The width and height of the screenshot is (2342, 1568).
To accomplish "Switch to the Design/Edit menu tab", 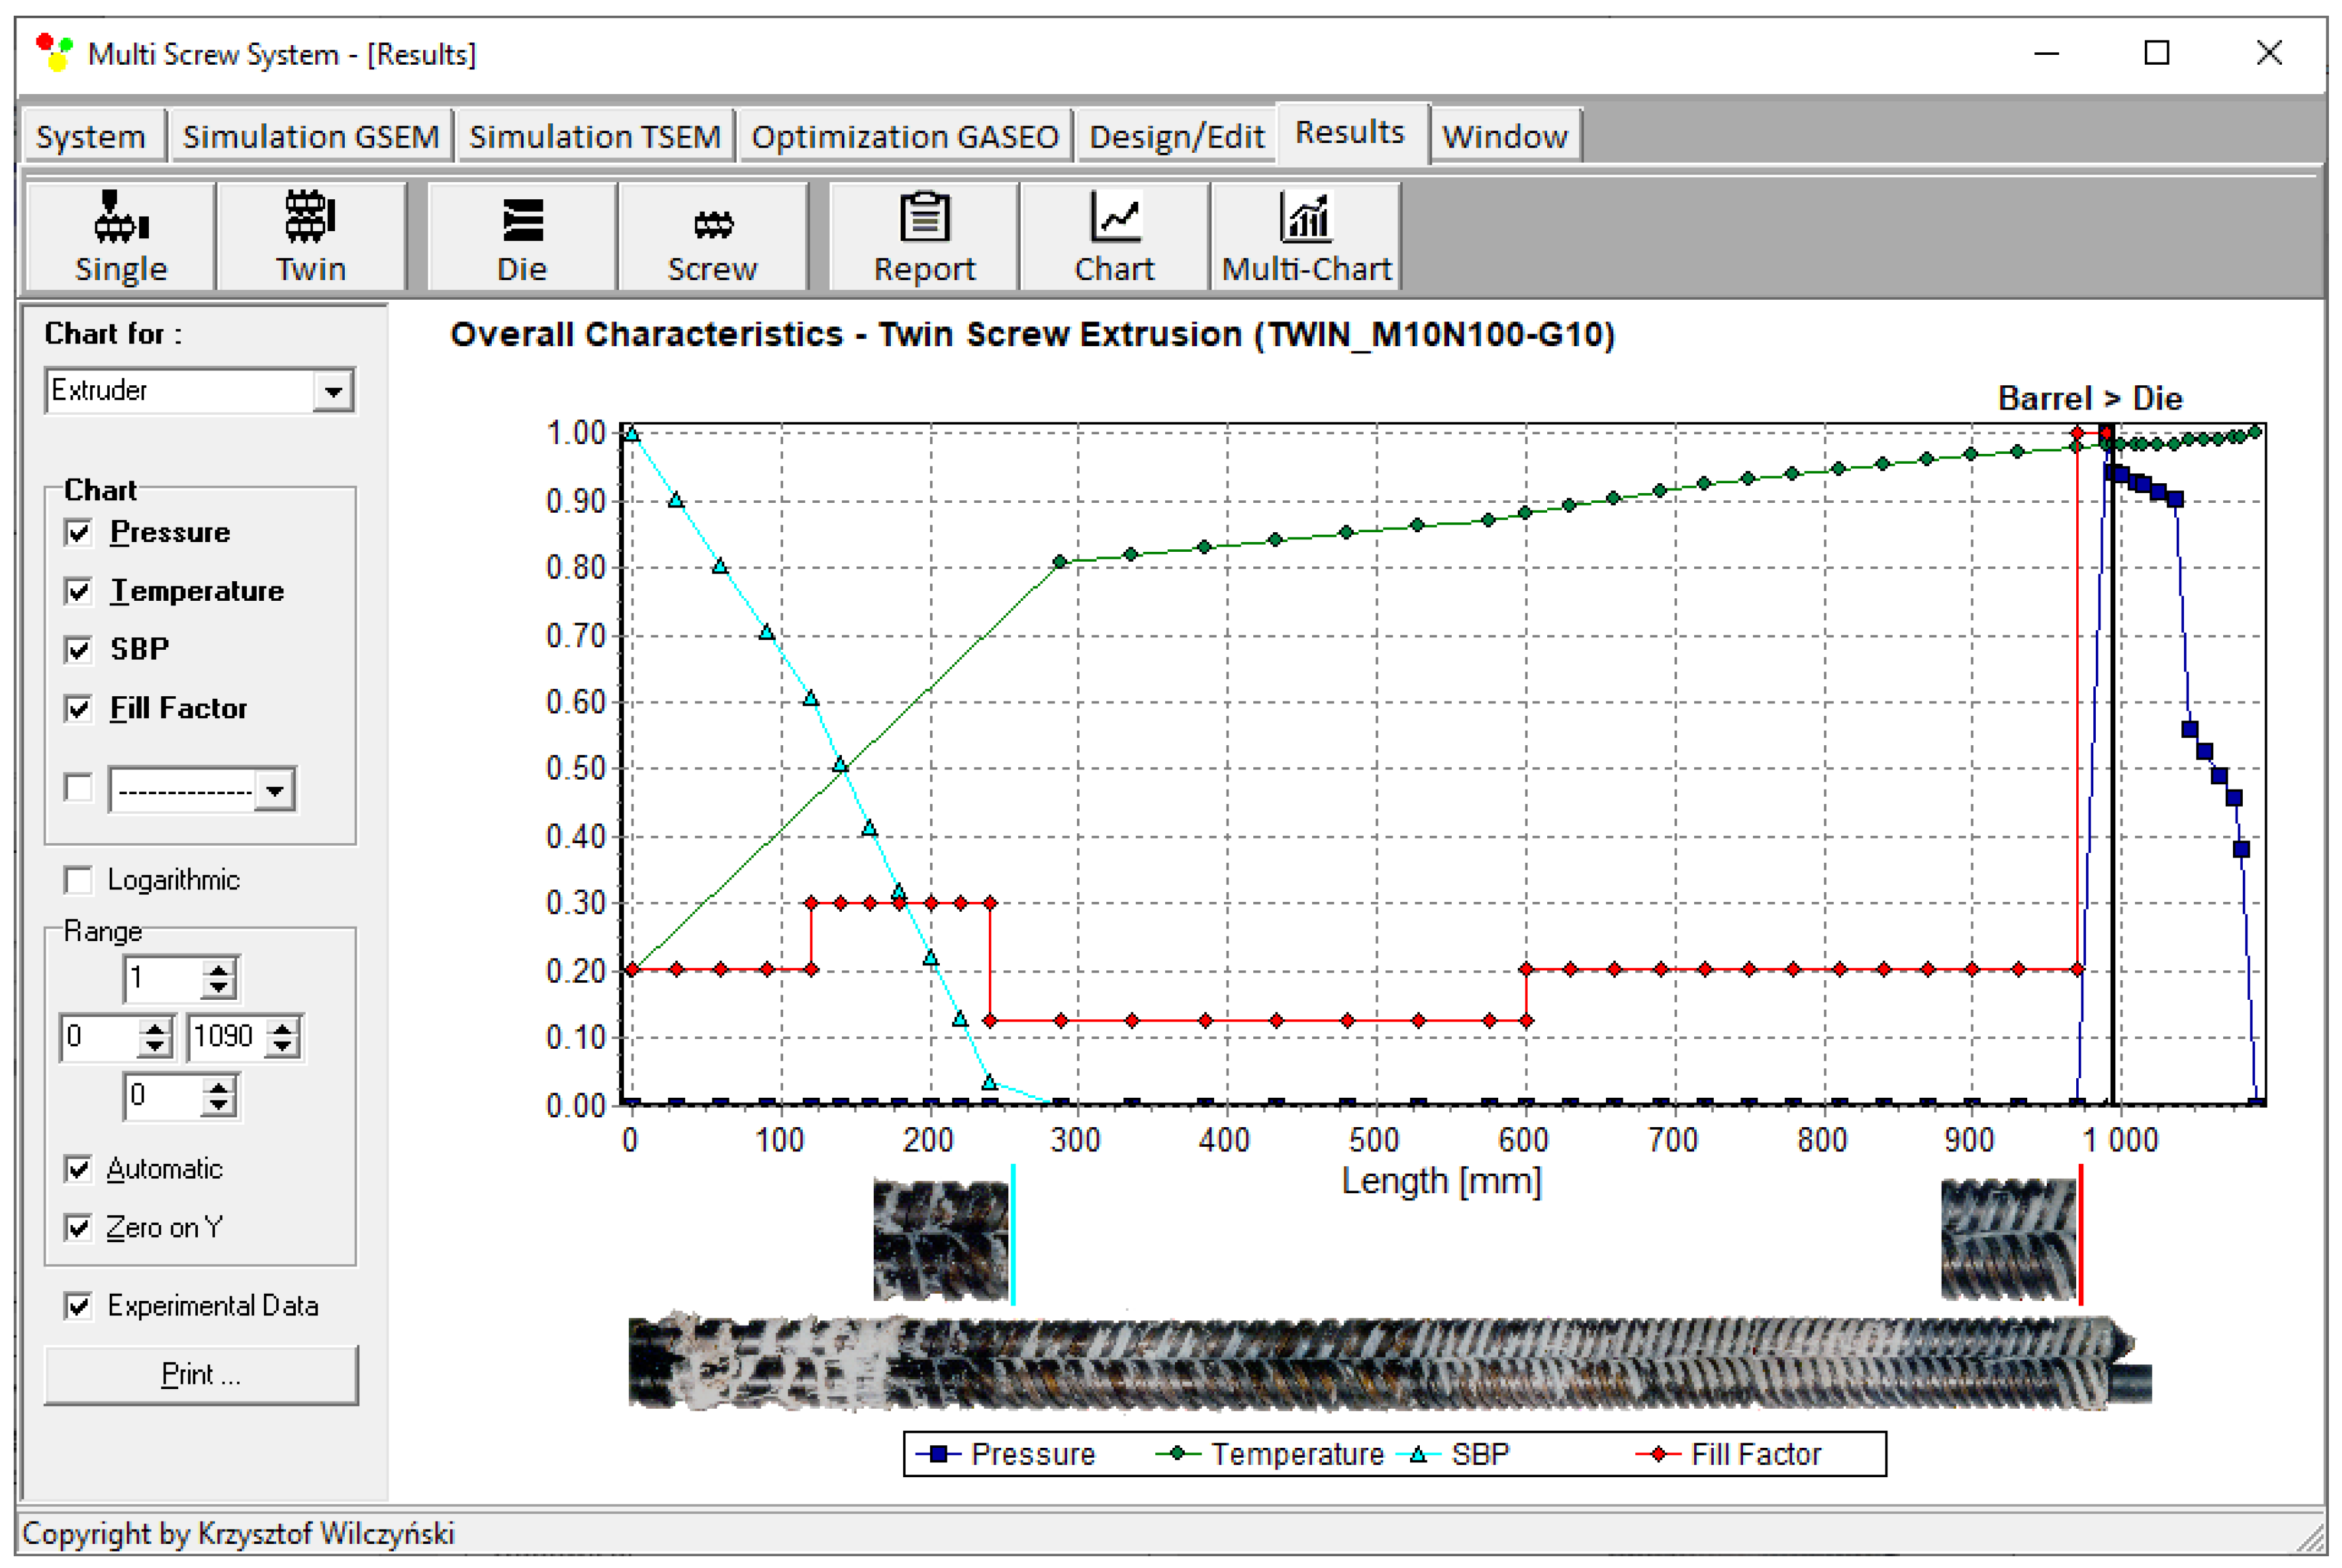I will tap(1176, 136).
